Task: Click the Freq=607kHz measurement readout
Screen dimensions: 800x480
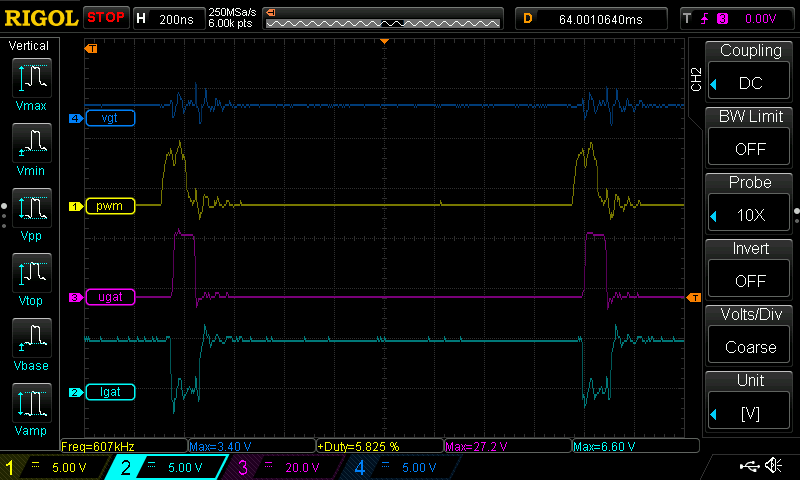Action: pos(124,446)
